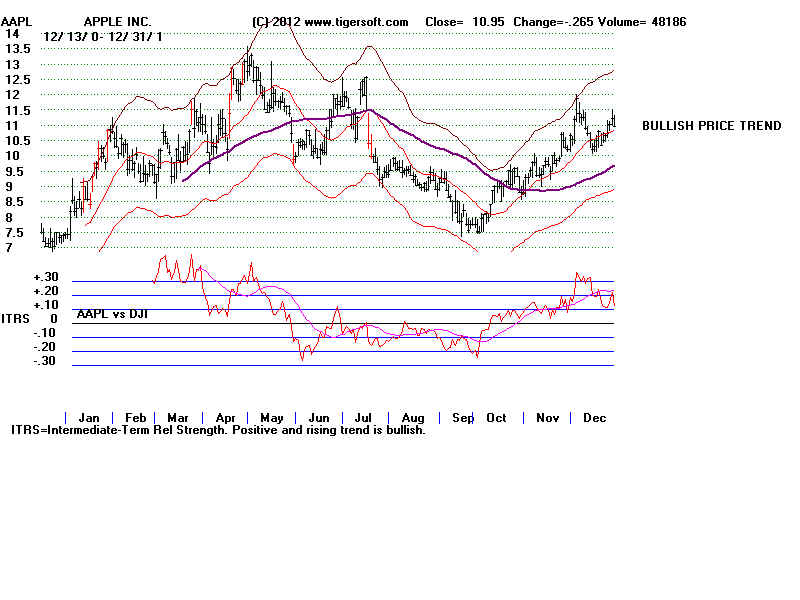The height and width of the screenshot is (600, 800).
Task: Select the AAPL vs DJI legend text
Action: (110, 313)
